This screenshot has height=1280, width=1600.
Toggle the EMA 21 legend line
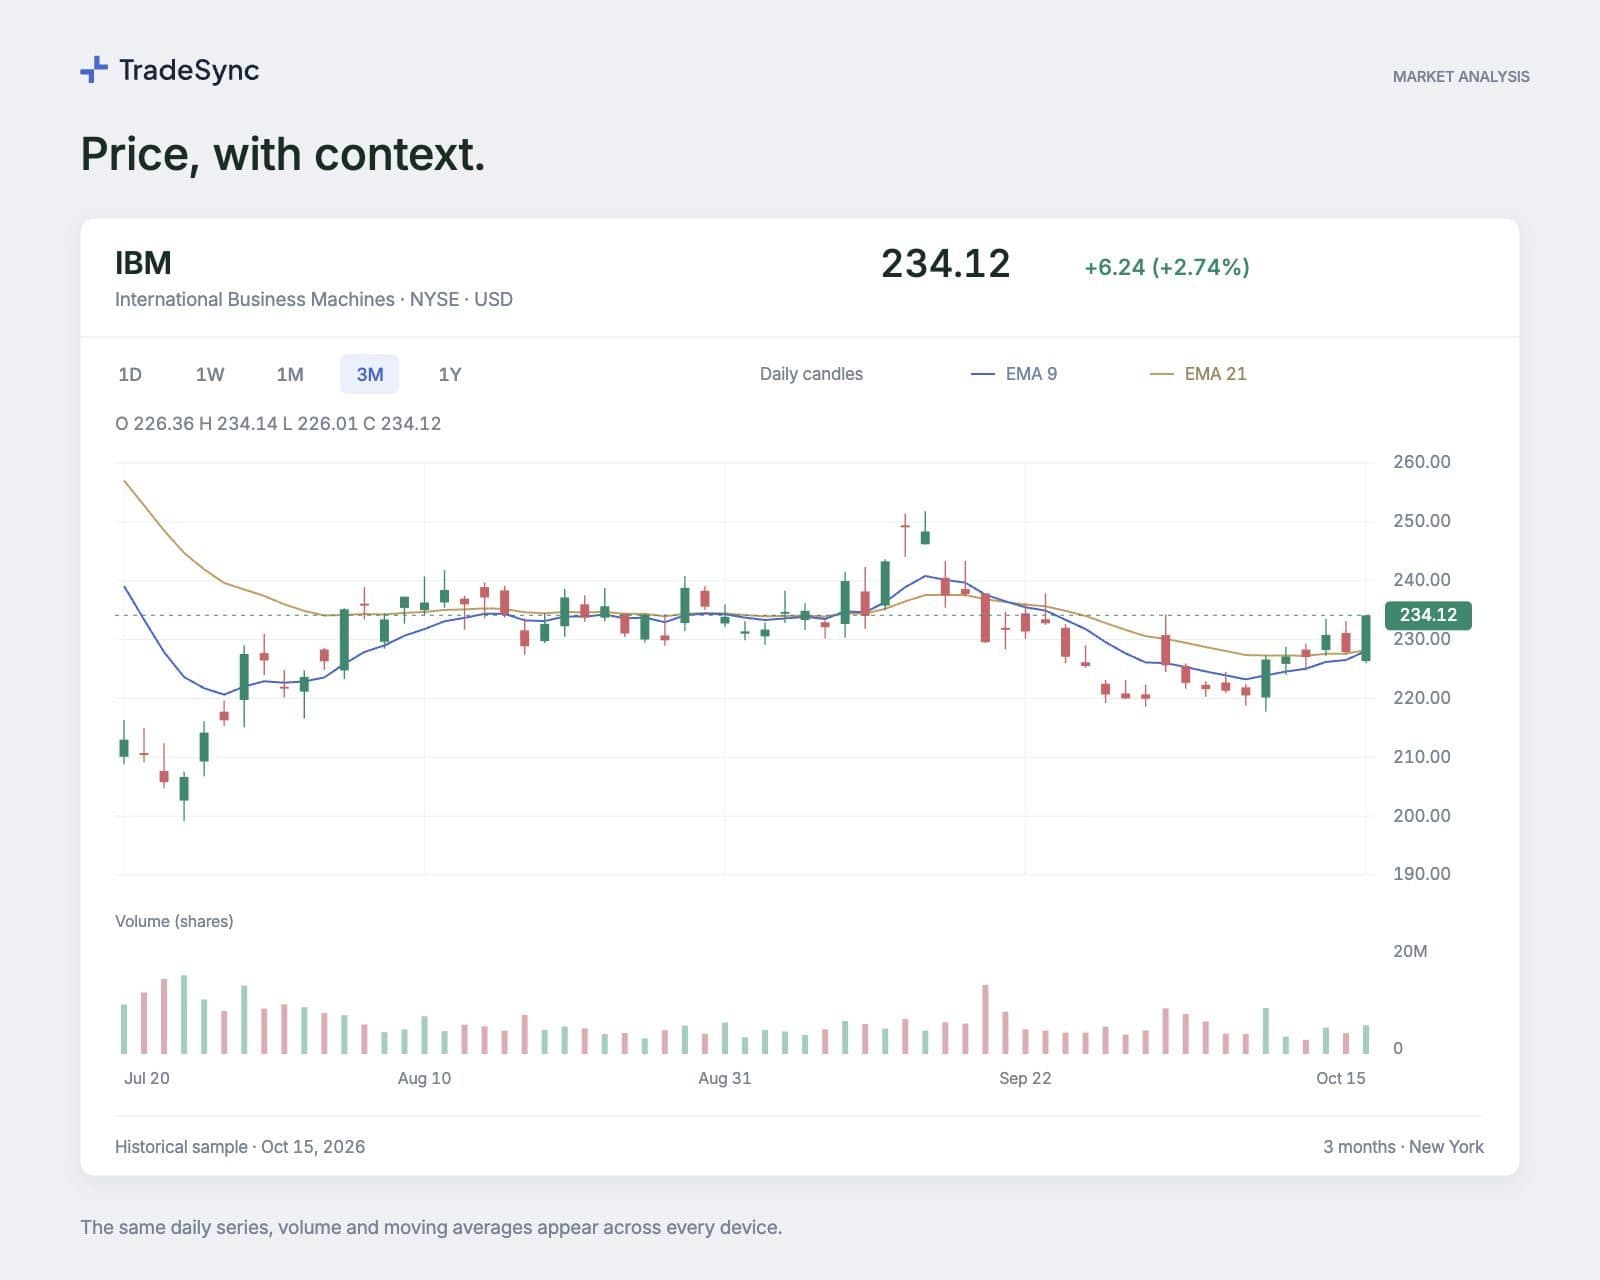point(1198,374)
